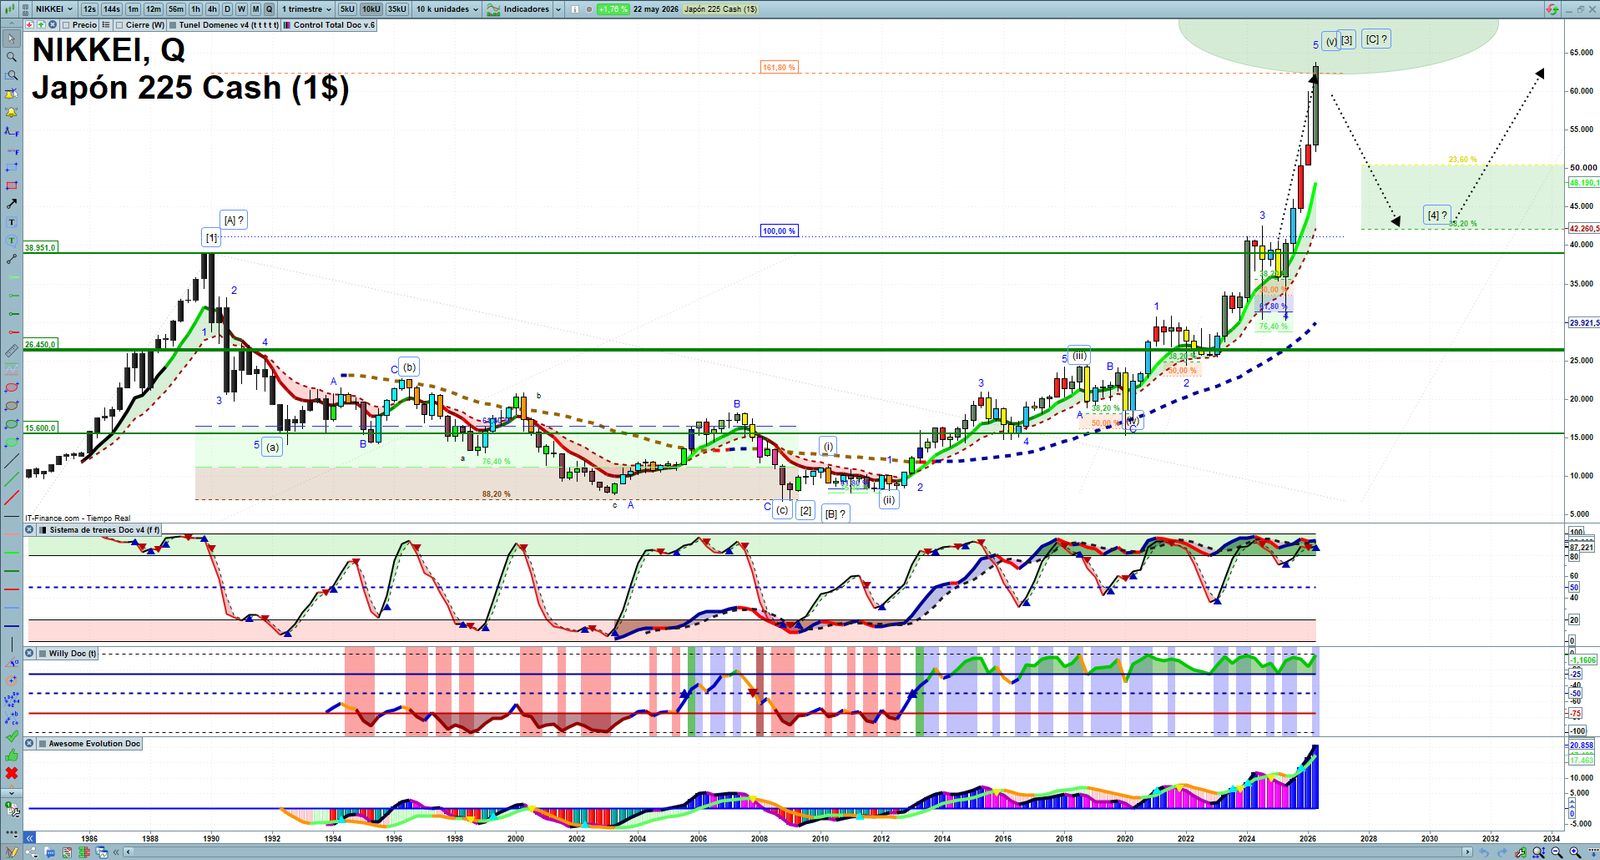Expand the bottom toolbar double chevron
The height and width of the screenshot is (860, 1600).
click(x=117, y=852)
